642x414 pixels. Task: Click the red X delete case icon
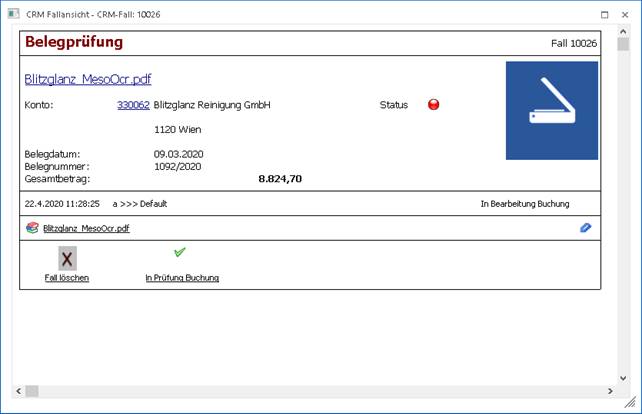(x=67, y=259)
